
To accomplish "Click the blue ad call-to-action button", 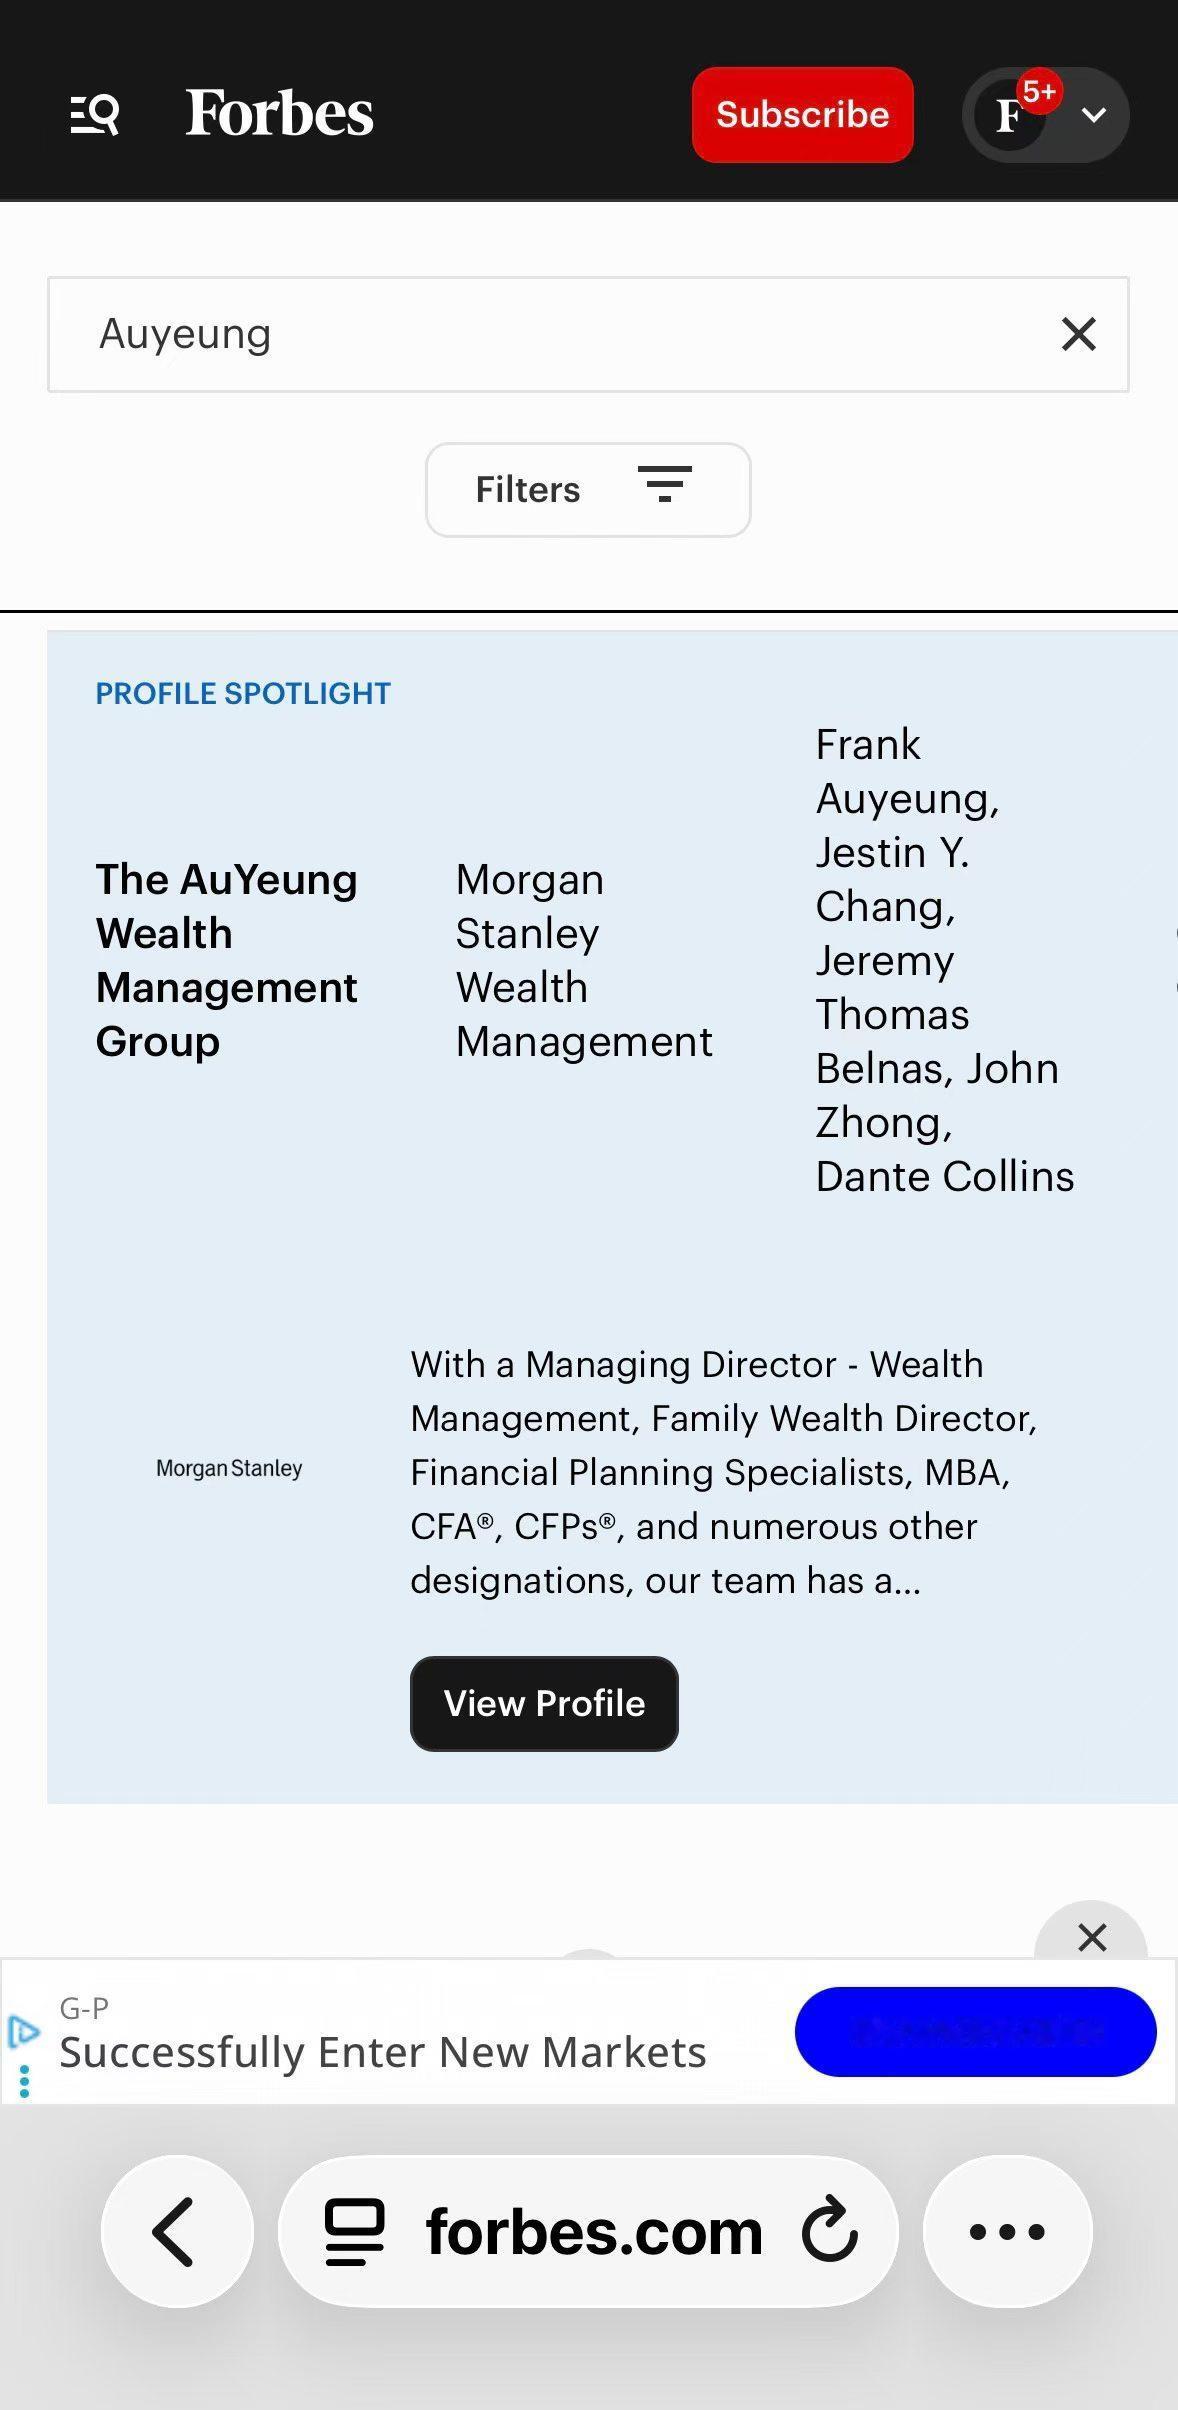I will pos(975,2032).
